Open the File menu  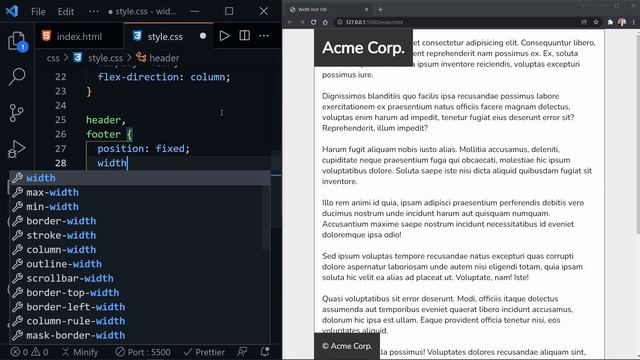coord(38,11)
